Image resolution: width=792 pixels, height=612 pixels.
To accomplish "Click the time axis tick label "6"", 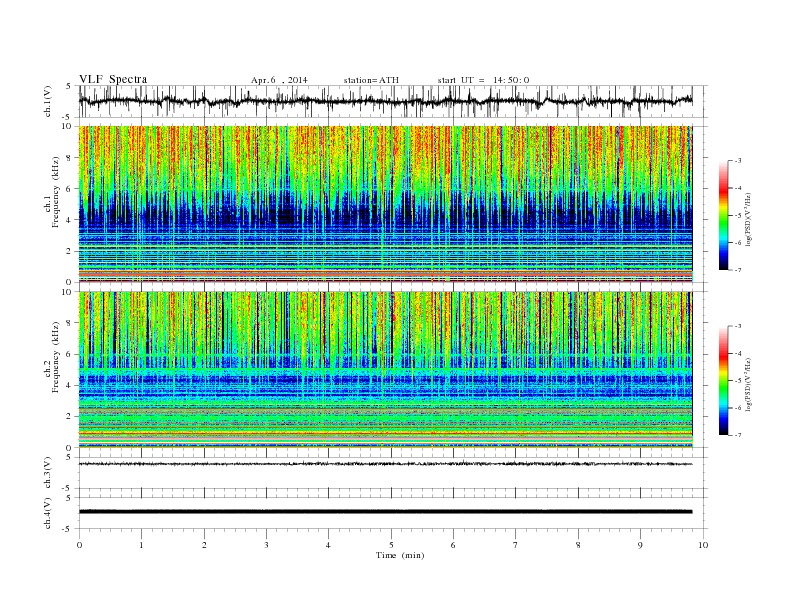I will (x=453, y=545).
